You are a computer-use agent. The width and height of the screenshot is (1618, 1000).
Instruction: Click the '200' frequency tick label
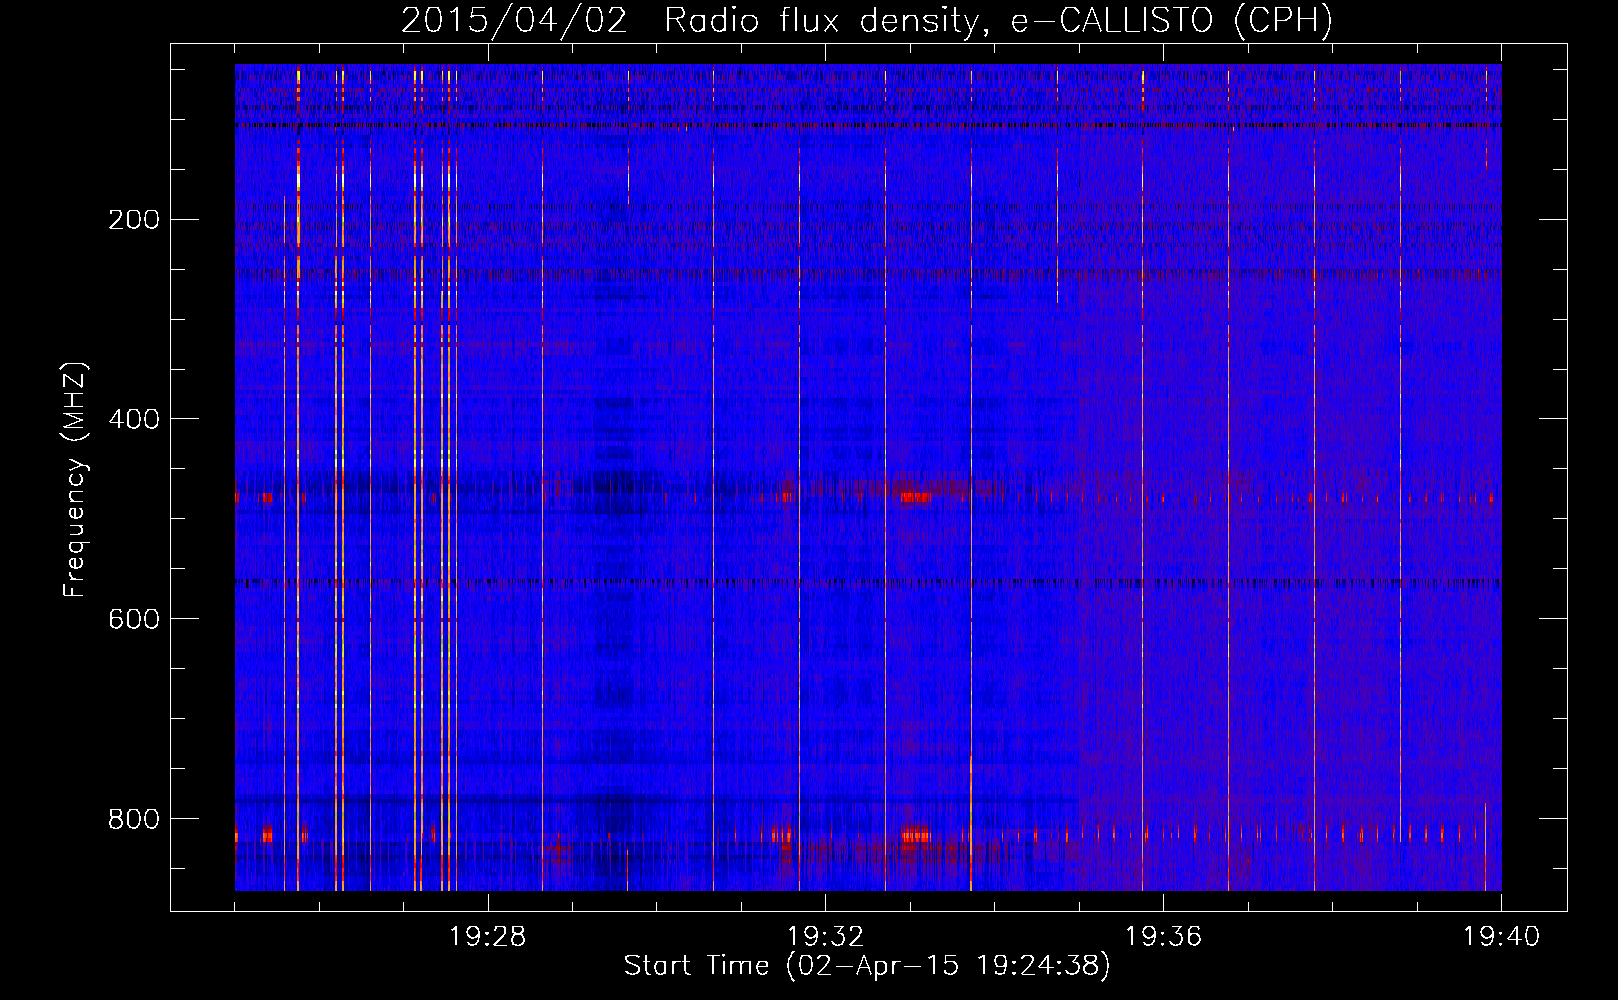pyautogui.click(x=134, y=220)
